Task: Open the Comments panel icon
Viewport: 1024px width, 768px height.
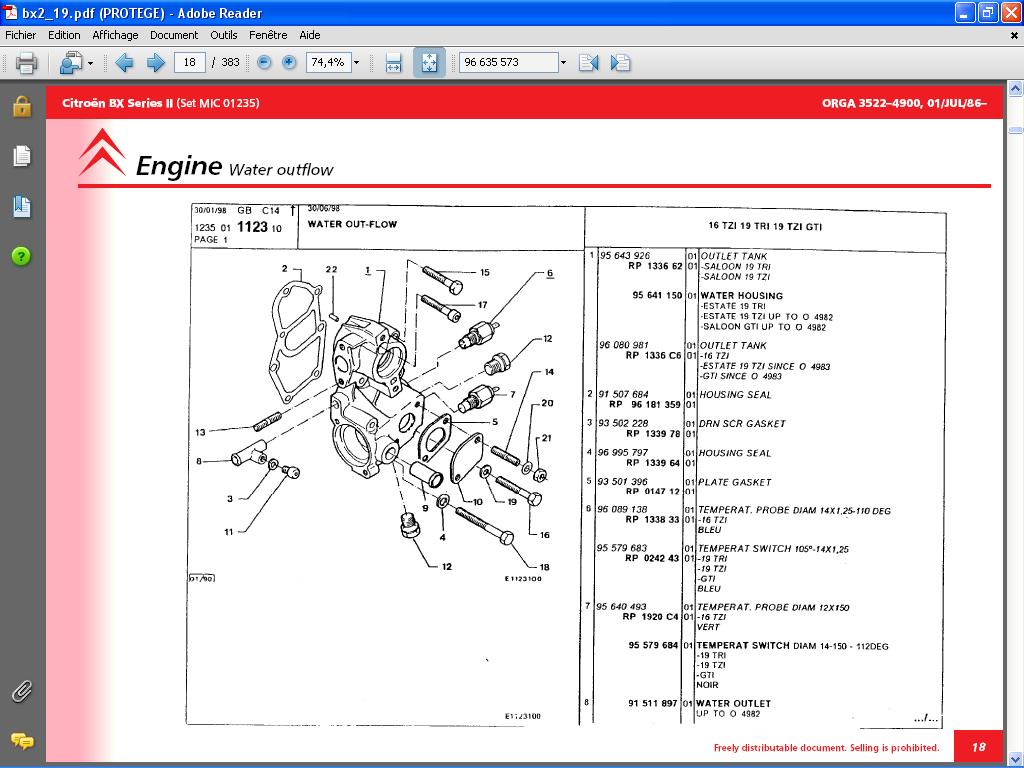Action: pos(21,741)
